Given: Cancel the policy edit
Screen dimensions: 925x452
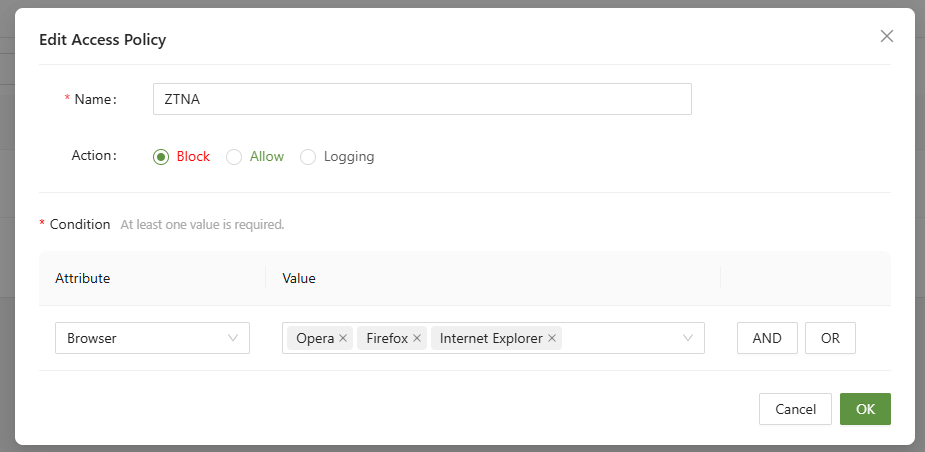Looking at the screenshot, I should tap(796, 409).
